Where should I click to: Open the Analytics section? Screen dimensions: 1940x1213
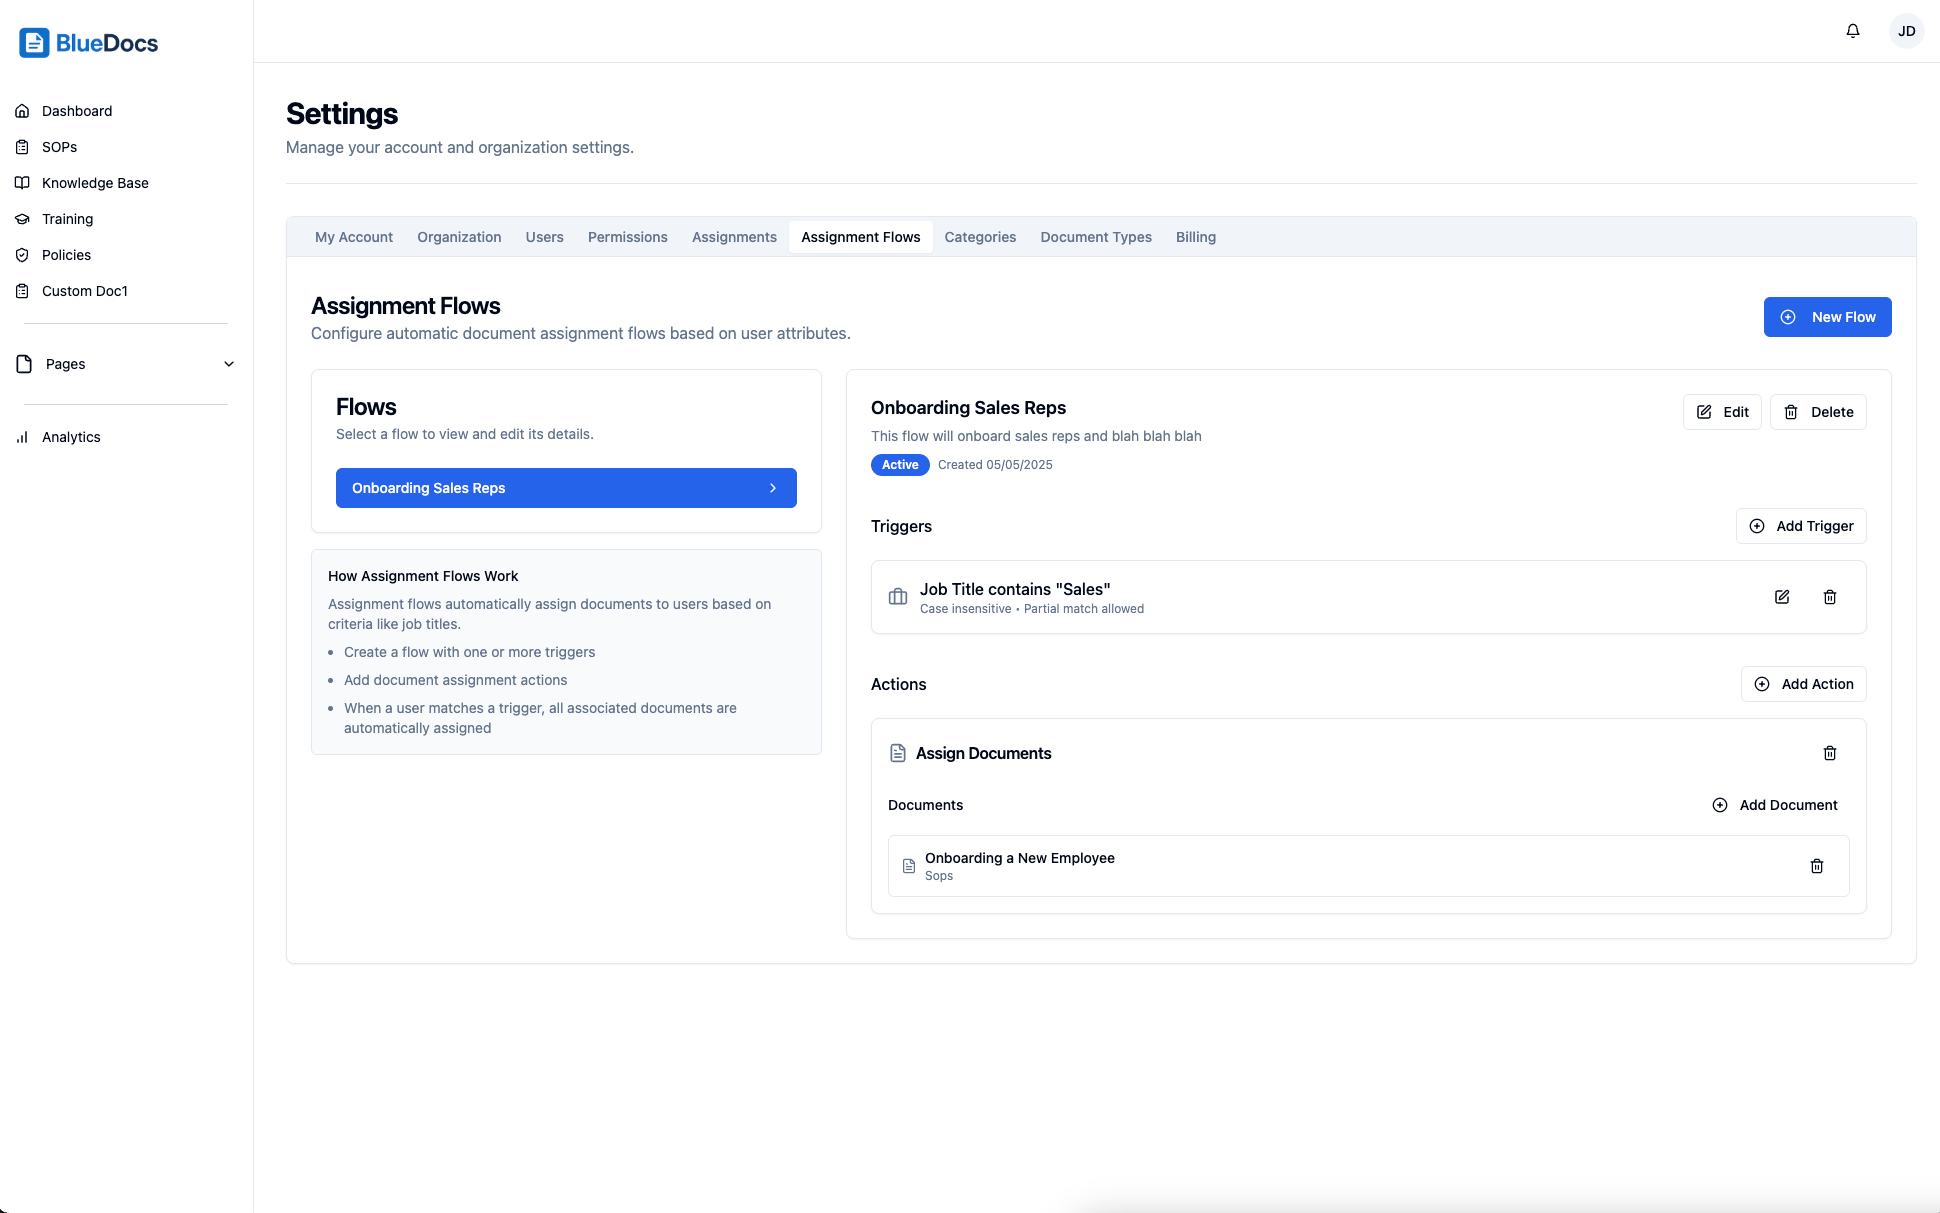coord(71,437)
